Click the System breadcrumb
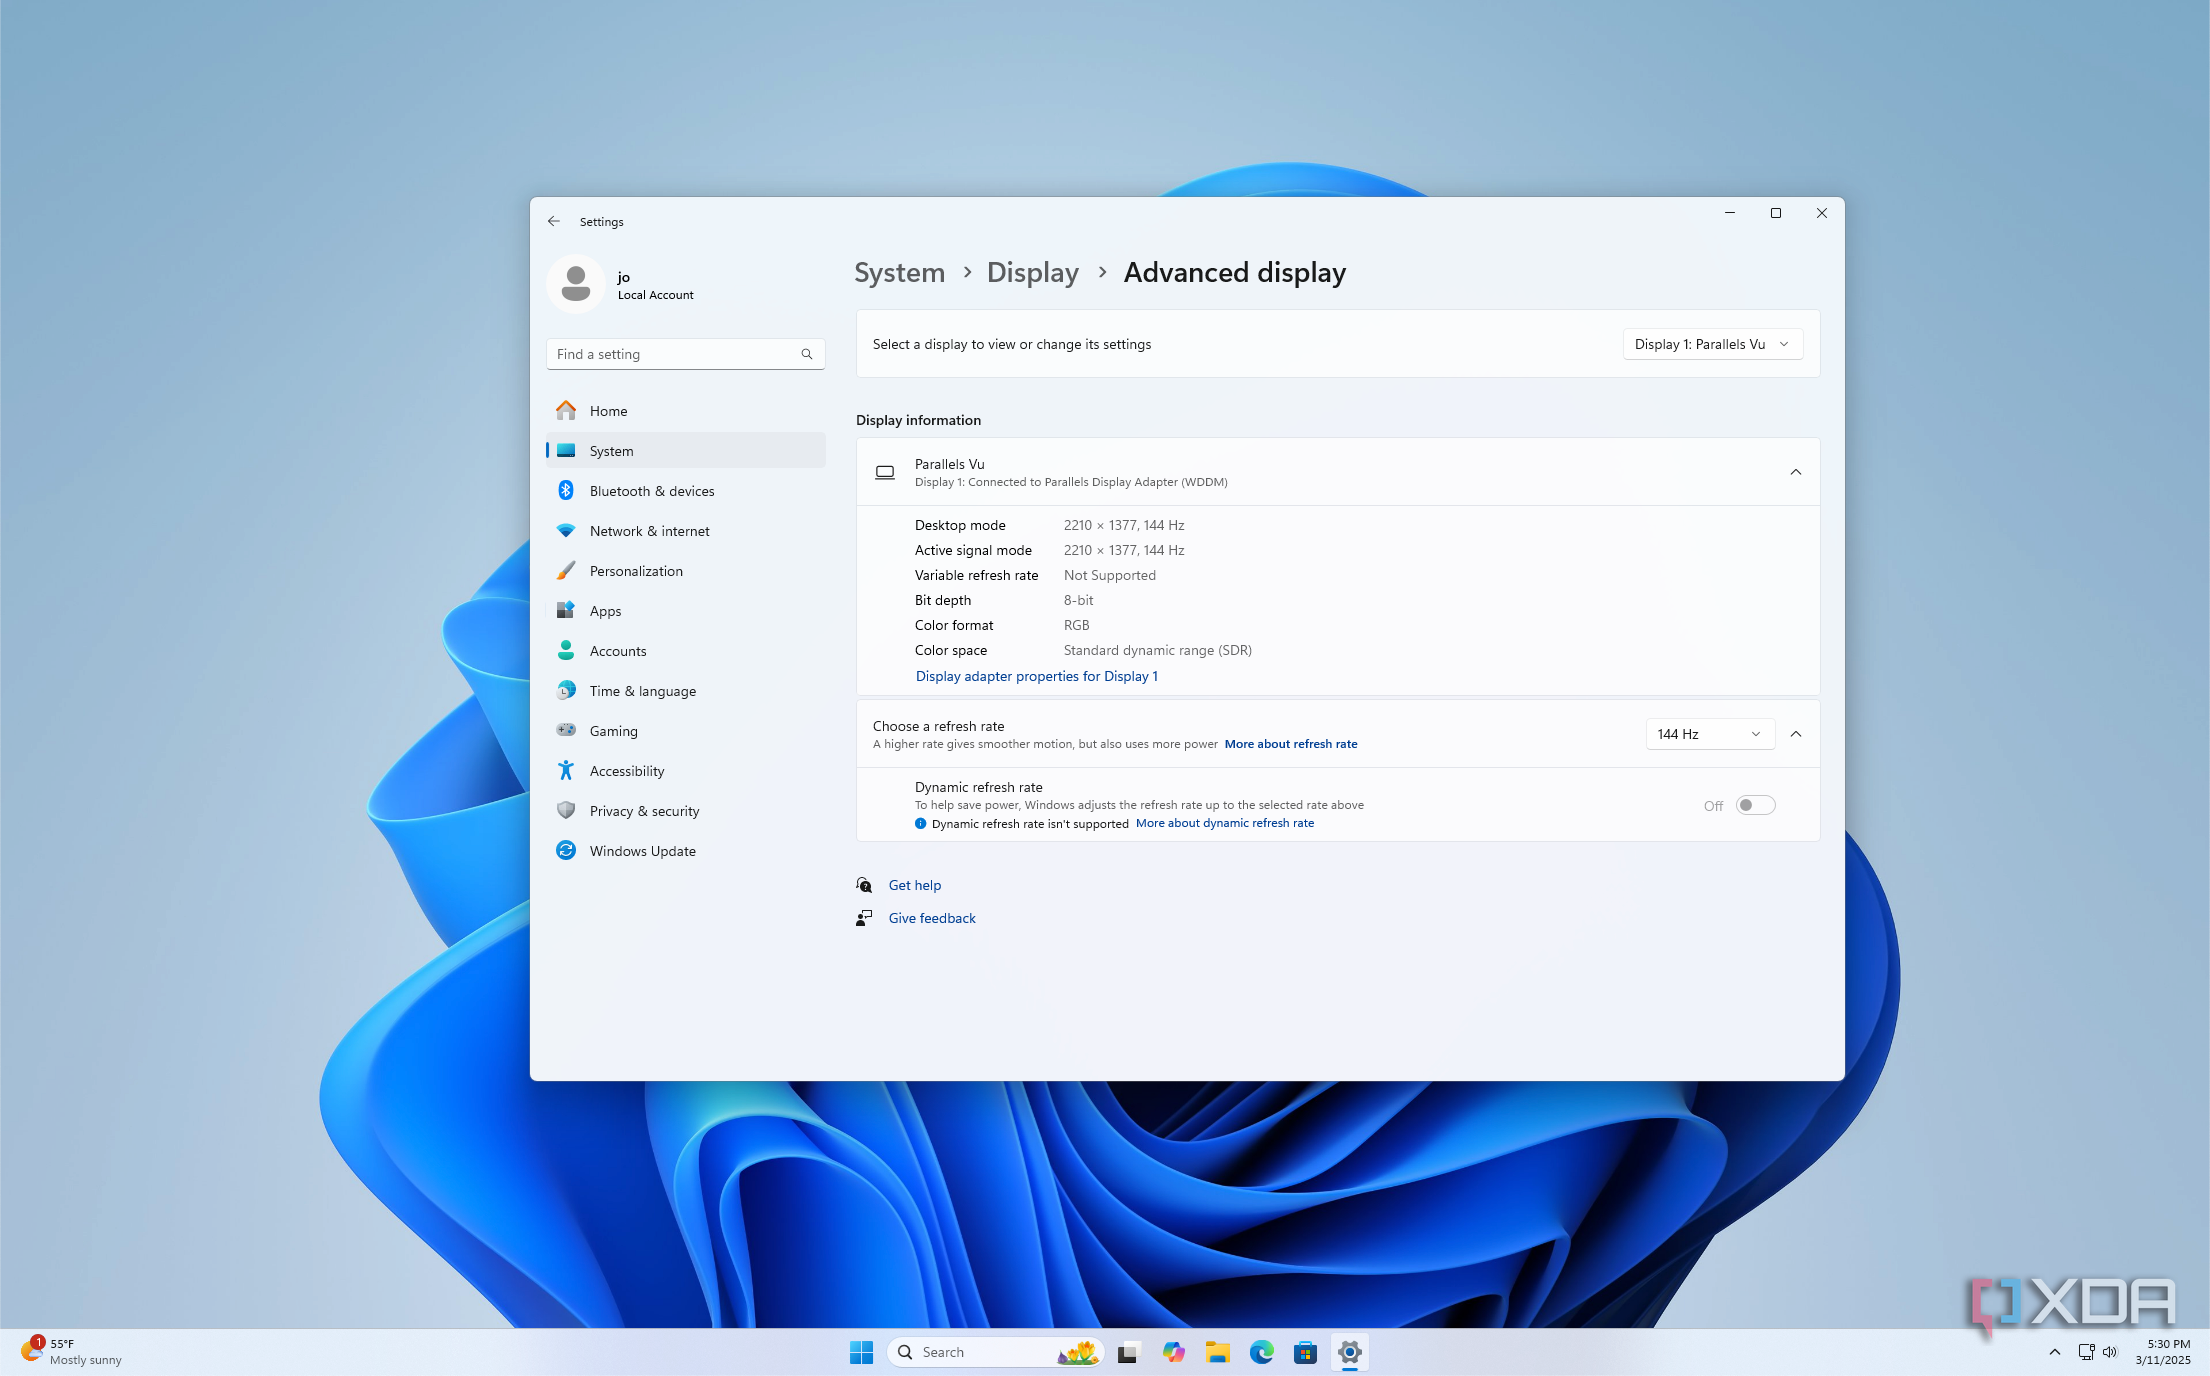Screen dimensions: 2210x1376 (899, 272)
